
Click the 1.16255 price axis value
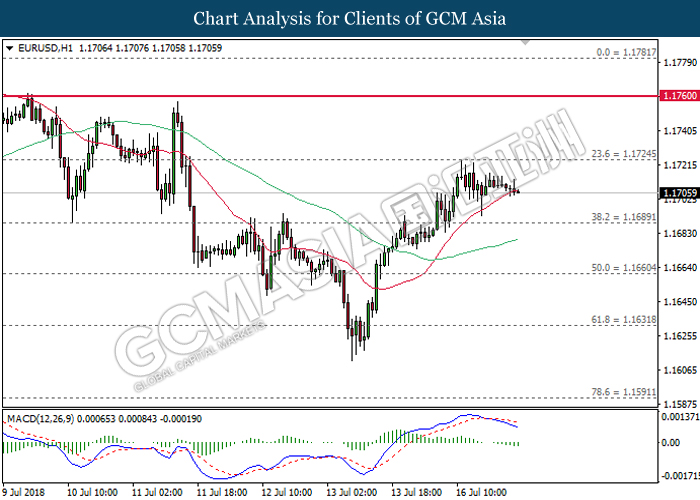click(x=680, y=336)
